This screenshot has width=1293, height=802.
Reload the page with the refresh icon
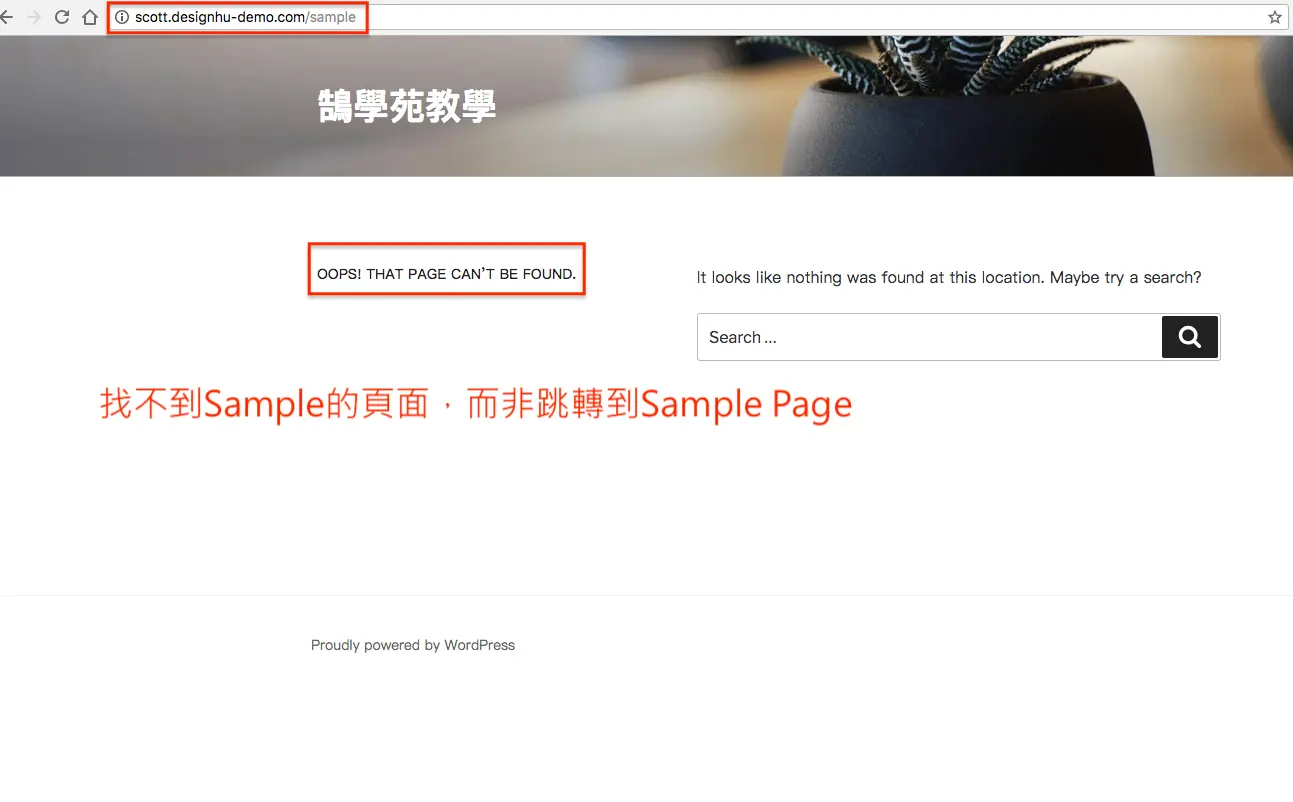(x=62, y=17)
